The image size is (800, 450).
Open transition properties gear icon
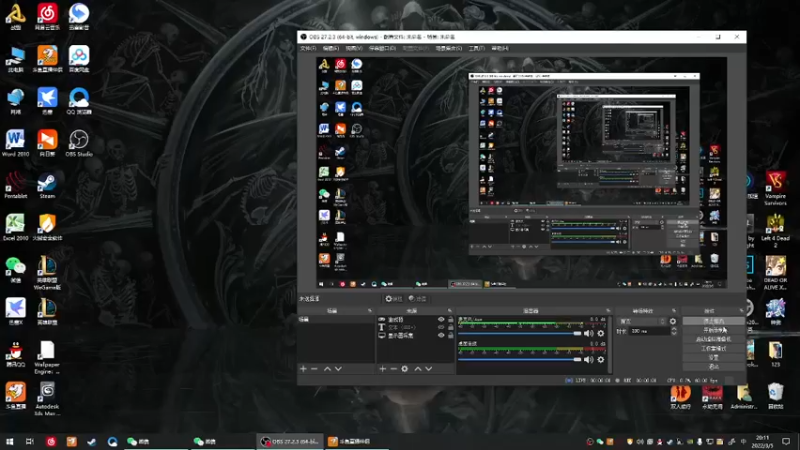point(672,321)
